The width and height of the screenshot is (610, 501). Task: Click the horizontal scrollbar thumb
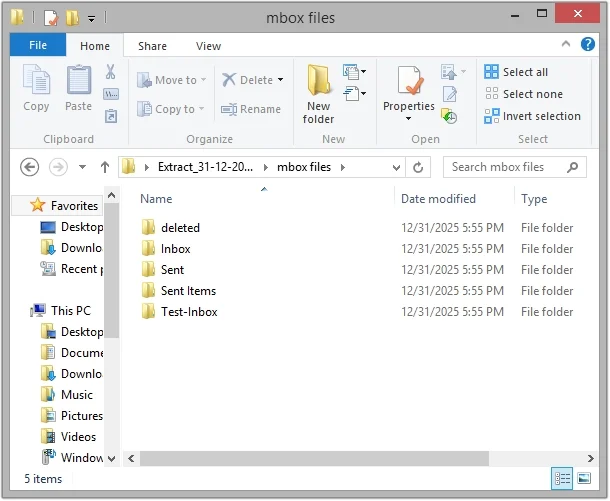point(314,458)
